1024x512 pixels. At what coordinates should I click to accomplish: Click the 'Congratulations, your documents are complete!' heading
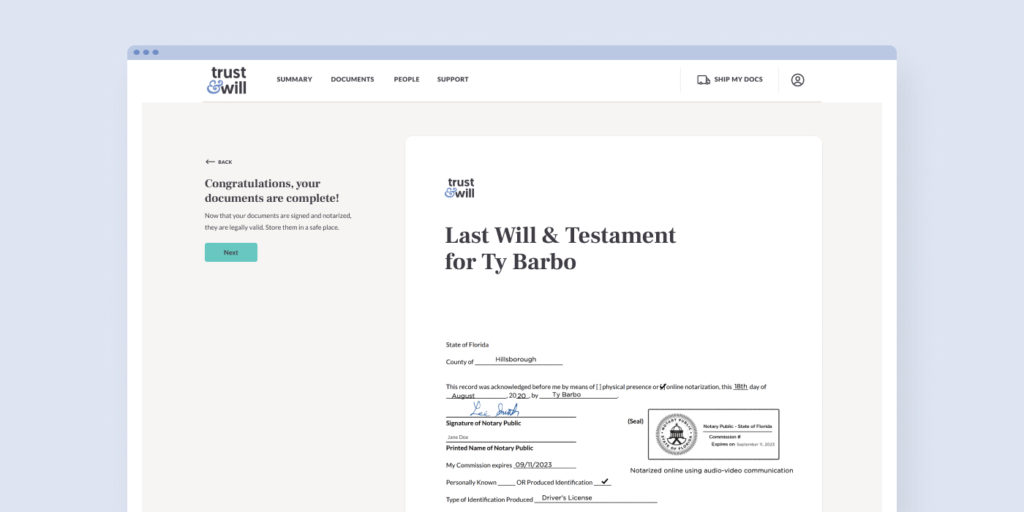[x=272, y=191]
